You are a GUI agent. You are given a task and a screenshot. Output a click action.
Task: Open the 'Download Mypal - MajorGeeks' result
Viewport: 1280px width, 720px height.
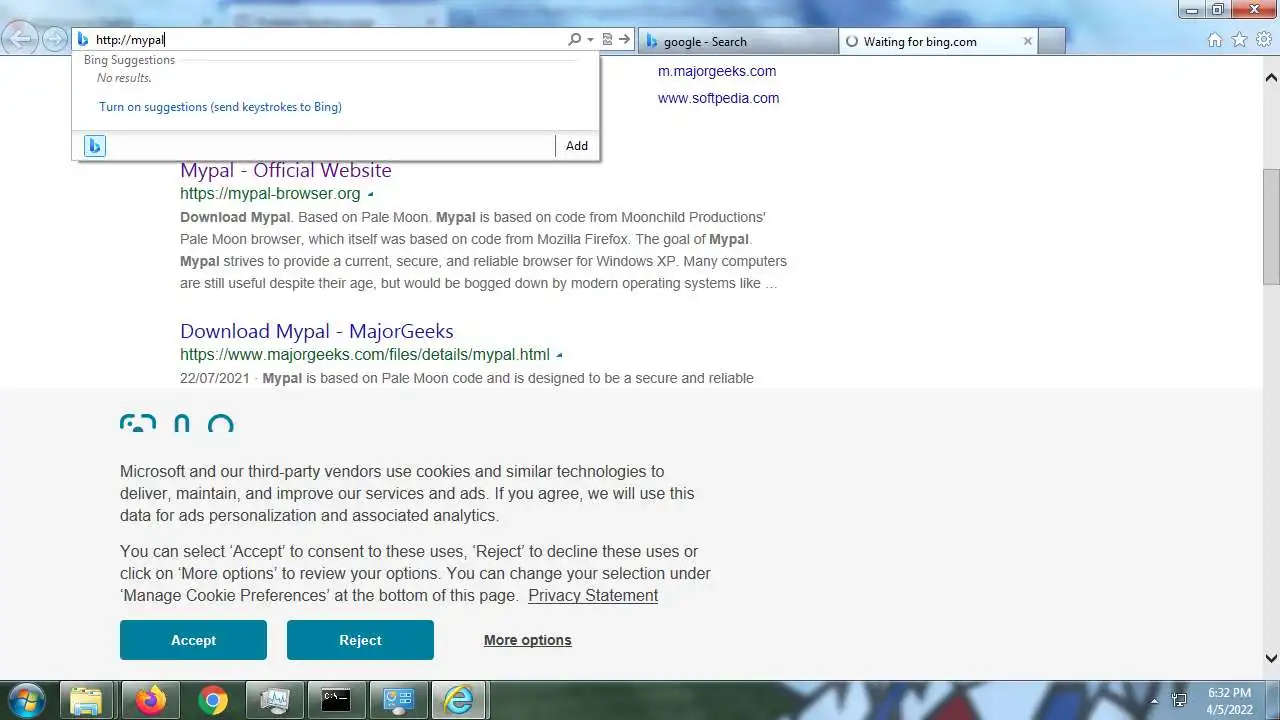[317, 331]
